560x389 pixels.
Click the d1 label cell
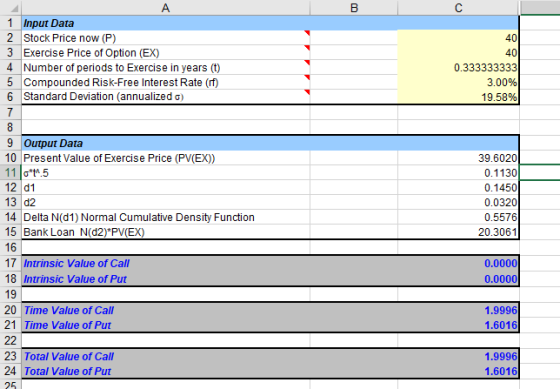pyautogui.click(x=166, y=188)
